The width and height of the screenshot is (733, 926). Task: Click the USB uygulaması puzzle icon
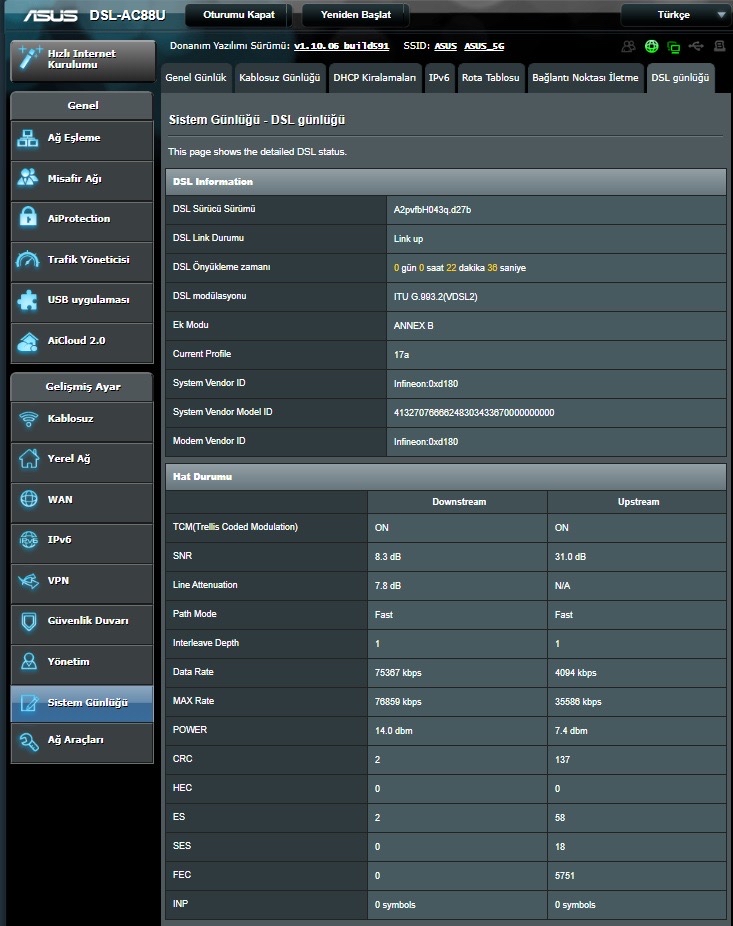click(28, 300)
